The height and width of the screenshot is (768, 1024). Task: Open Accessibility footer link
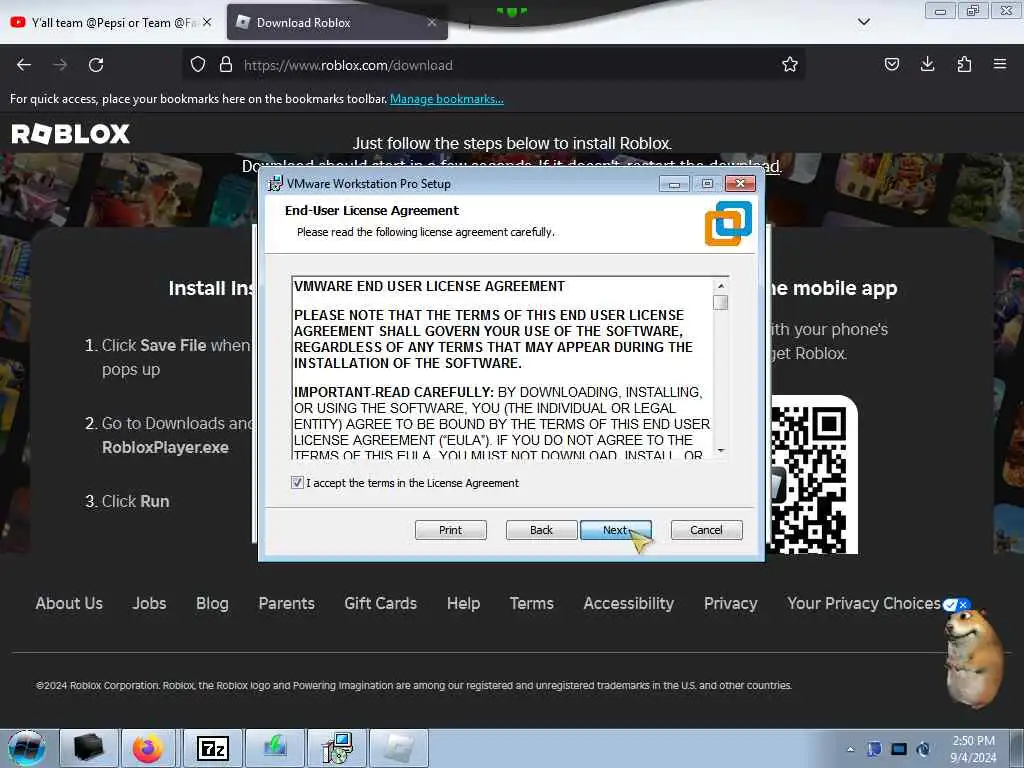[x=629, y=603]
